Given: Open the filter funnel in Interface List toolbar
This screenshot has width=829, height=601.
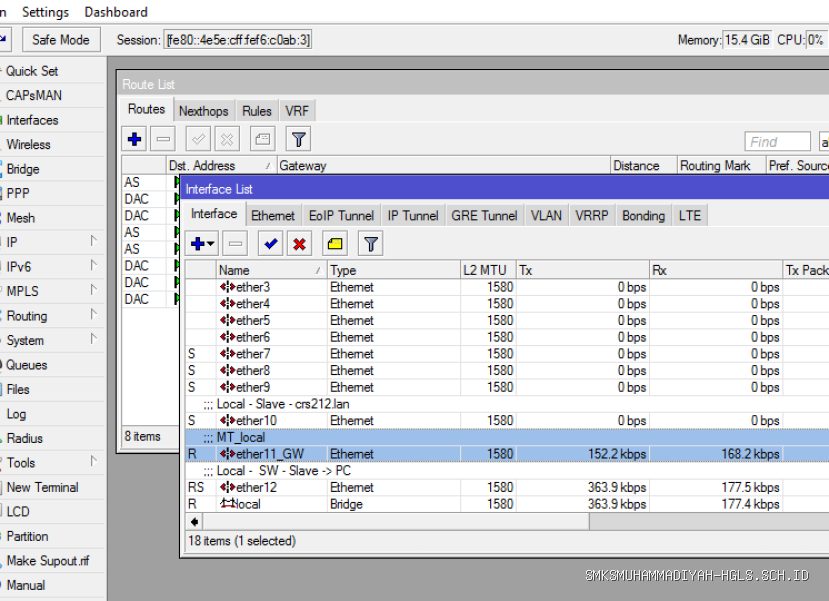Looking at the screenshot, I should click(371, 244).
